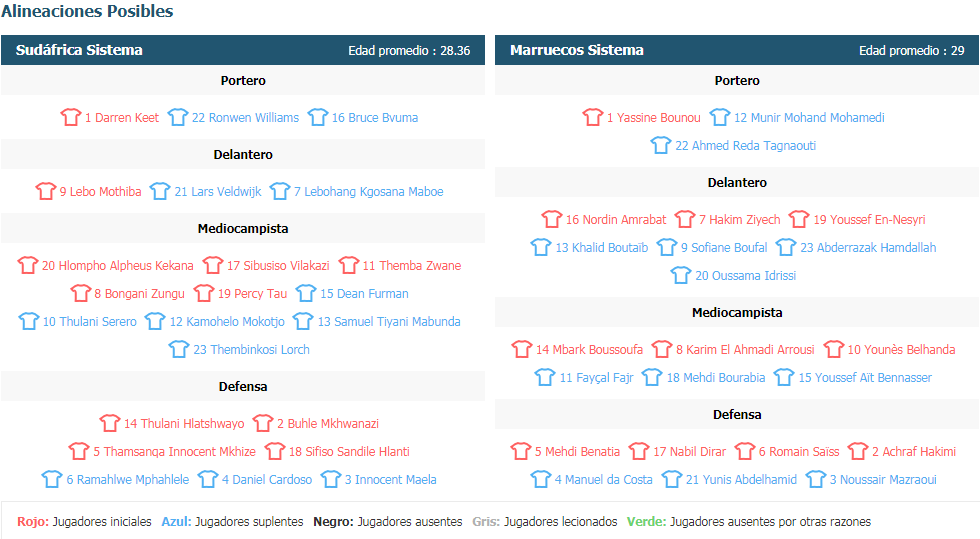This screenshot has width=980, height=539.
Task: Click Marruecos' Delantero section heading
Action: click(x=737, y=183)
